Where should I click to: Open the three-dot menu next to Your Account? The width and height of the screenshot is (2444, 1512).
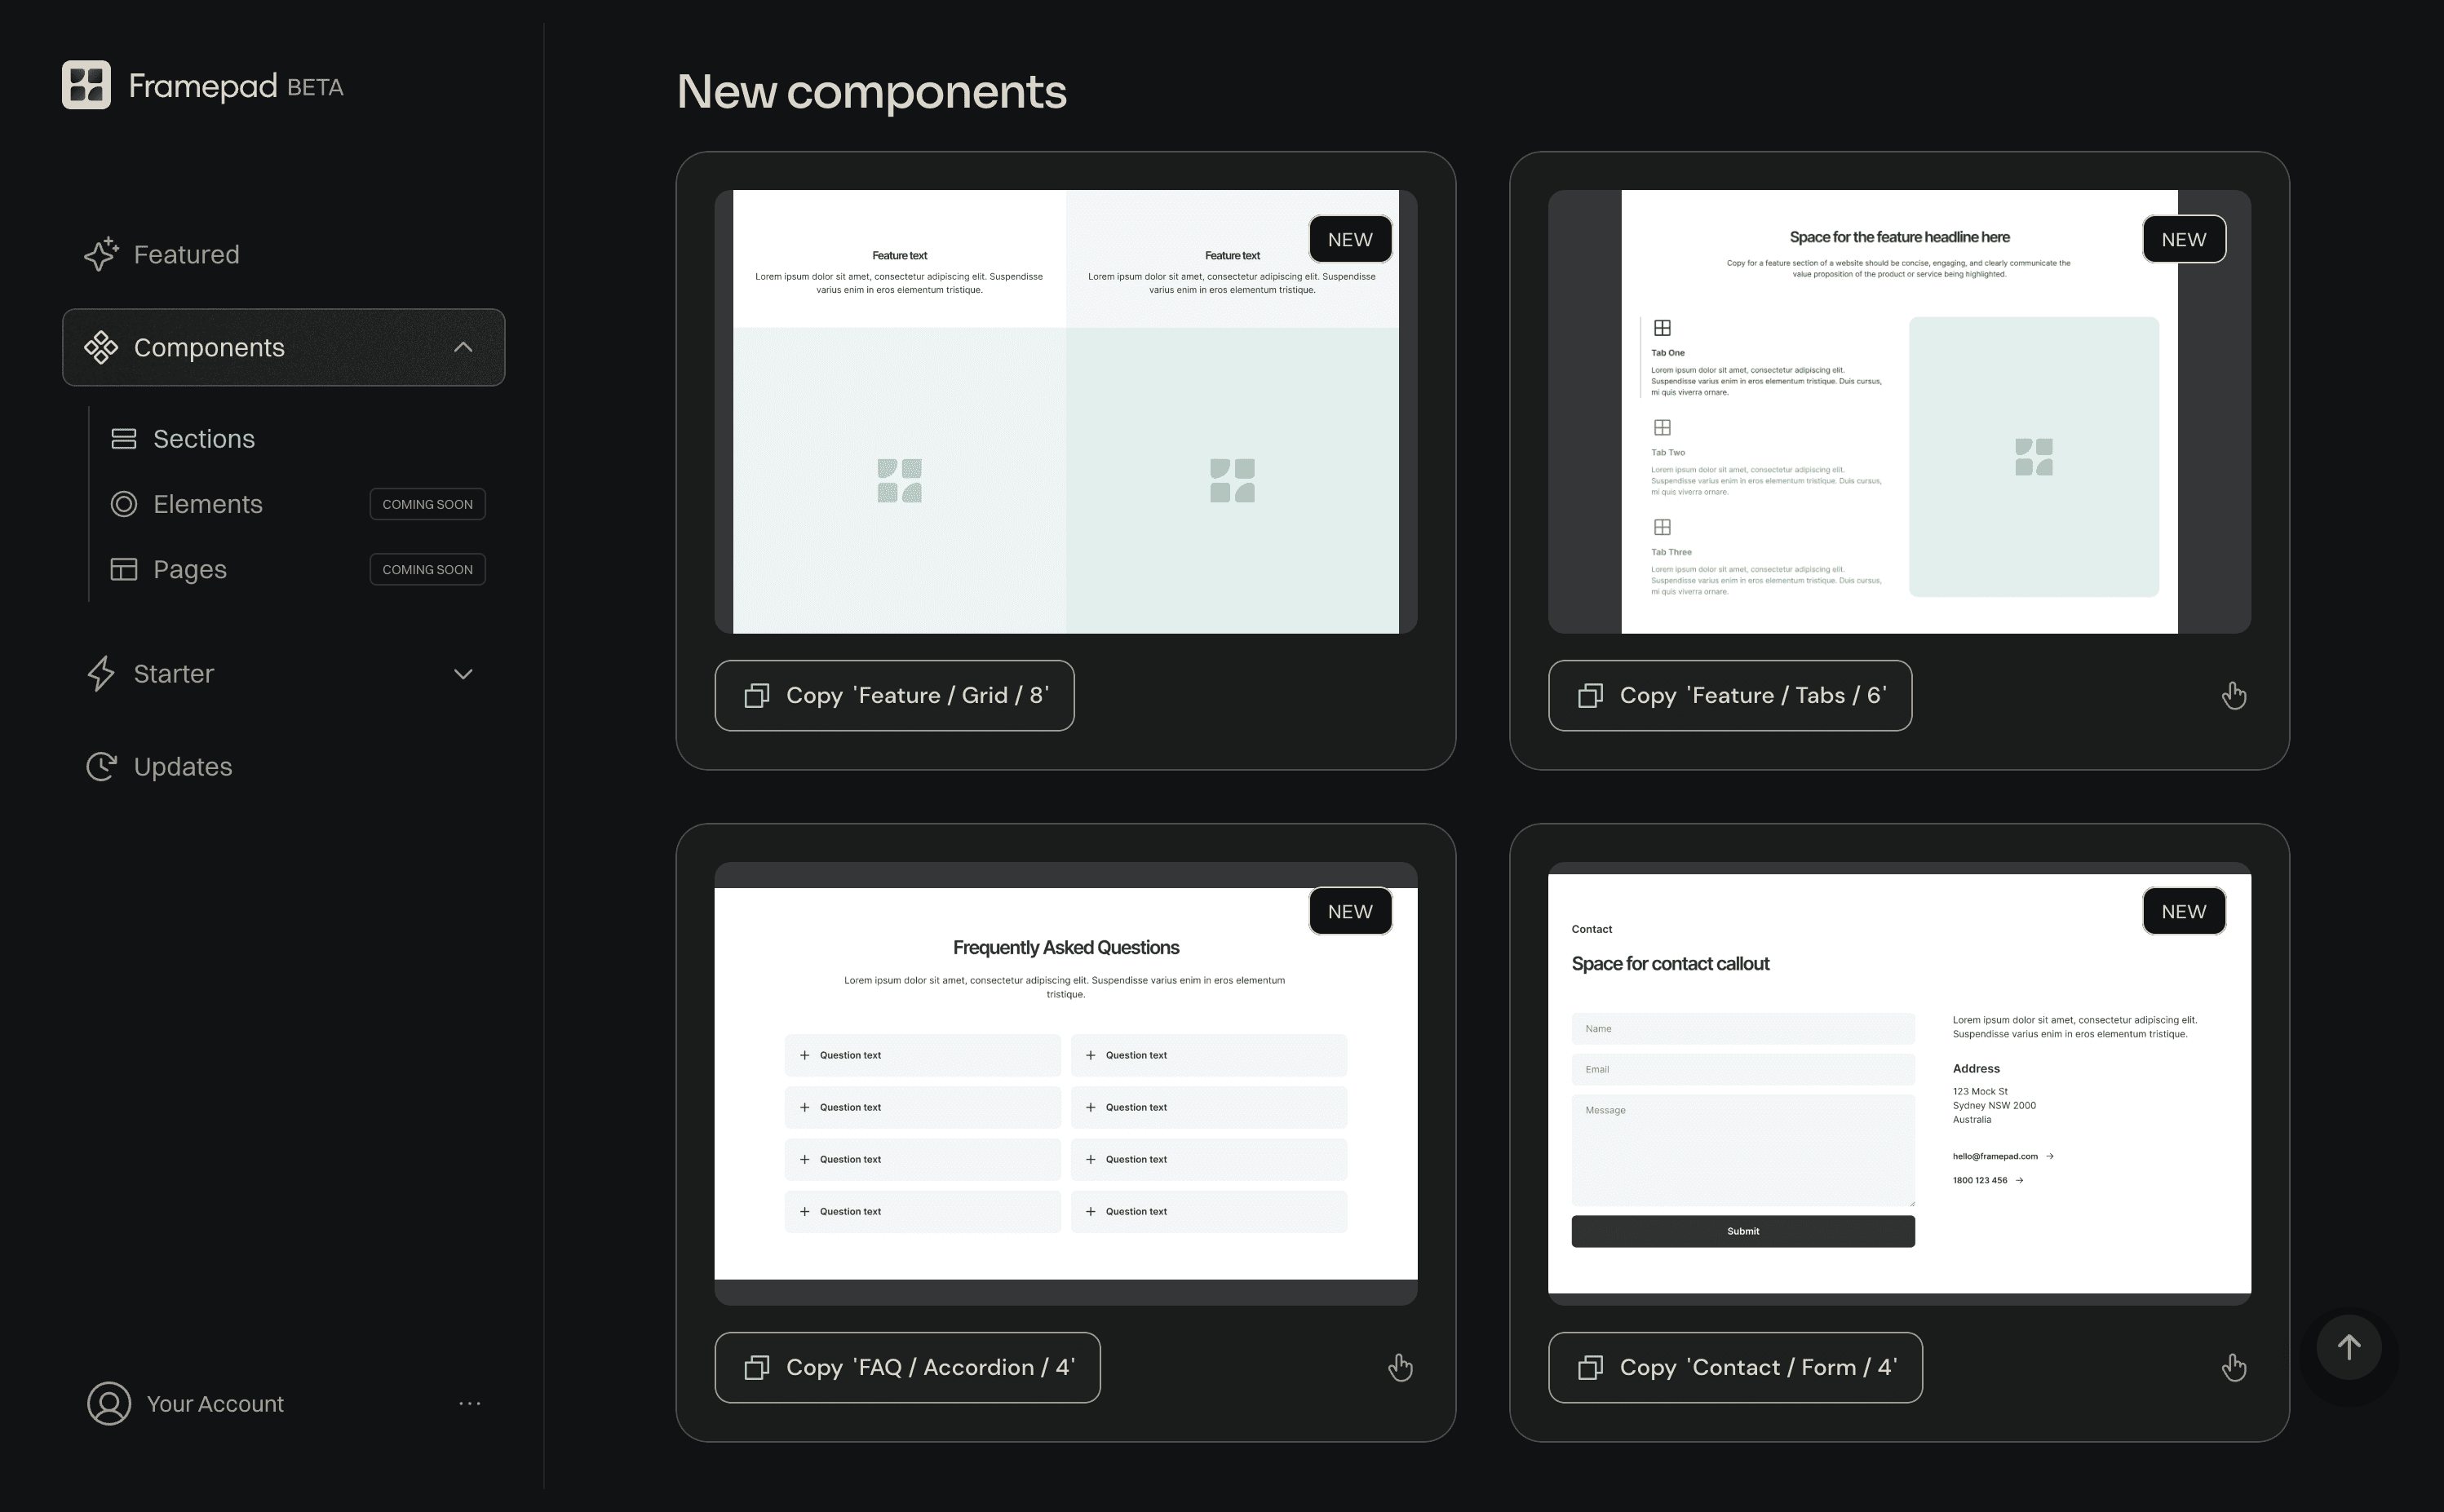tap(469, 1403)
